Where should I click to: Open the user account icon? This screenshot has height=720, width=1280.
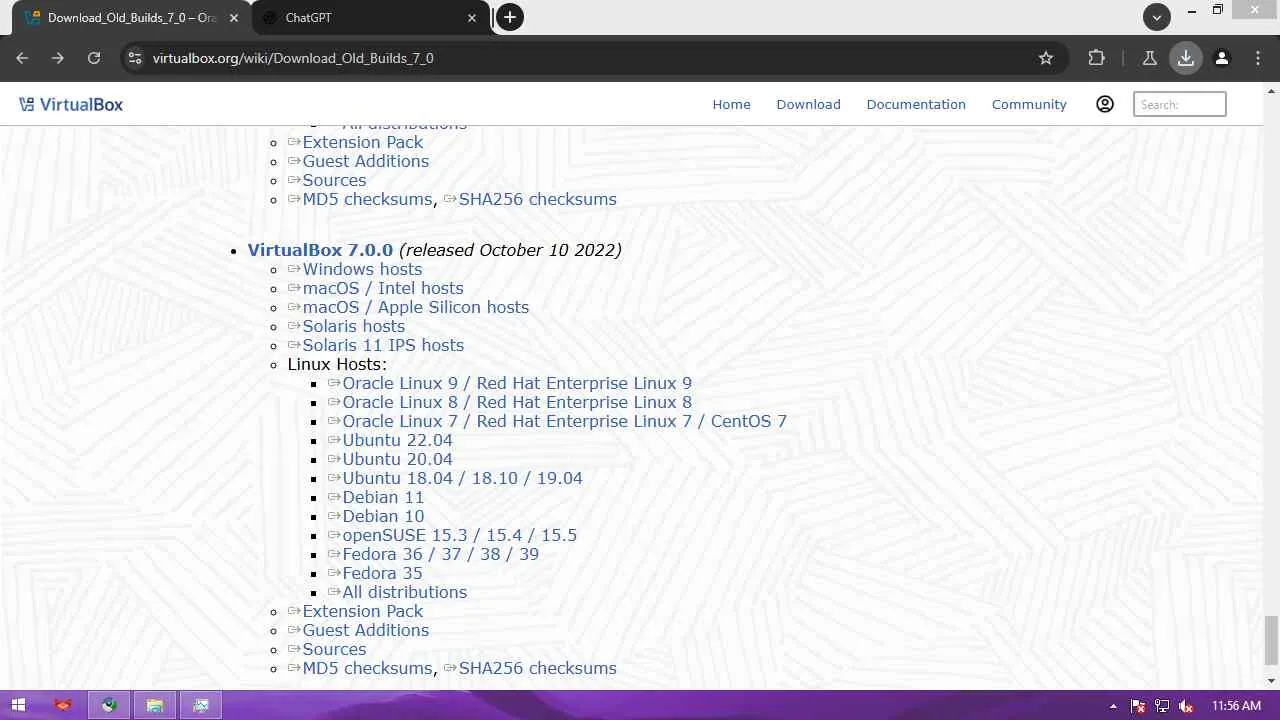[x=1105, y=104]
